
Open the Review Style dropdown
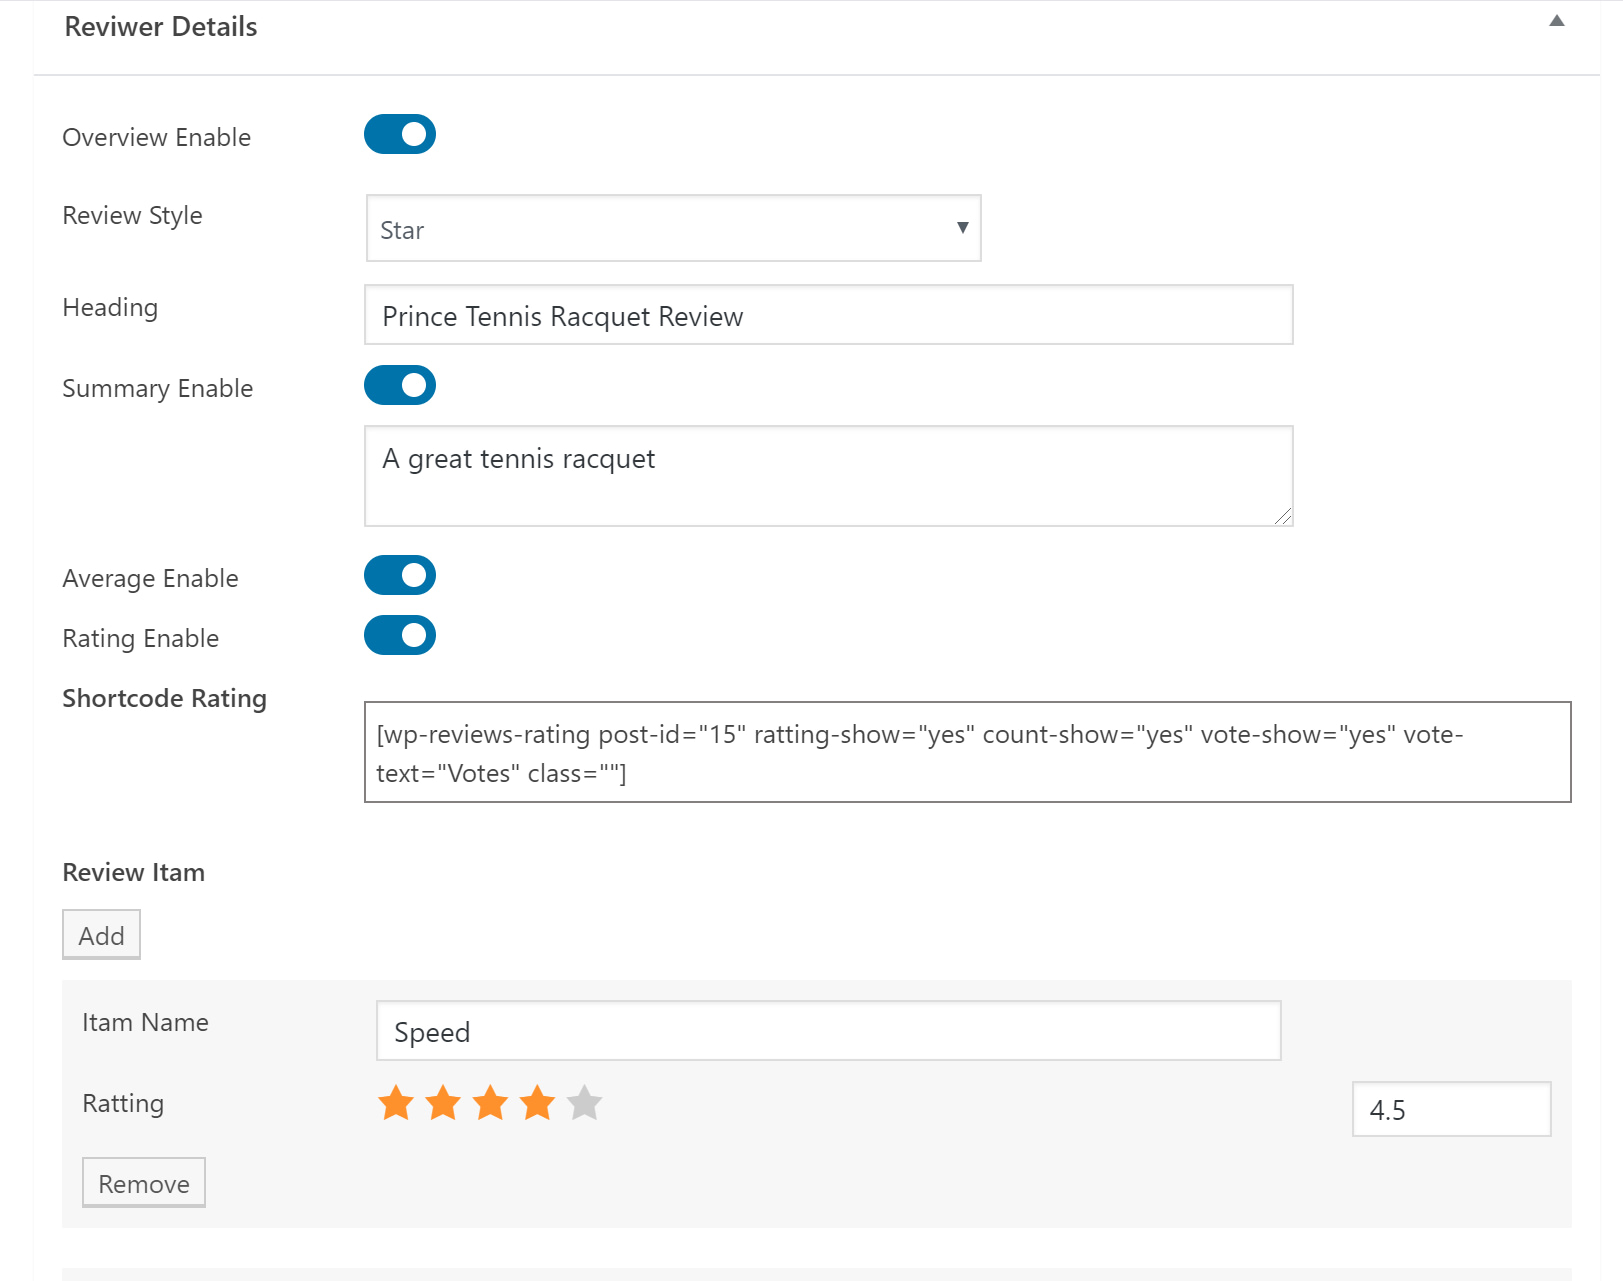click(x=673, y=229)
